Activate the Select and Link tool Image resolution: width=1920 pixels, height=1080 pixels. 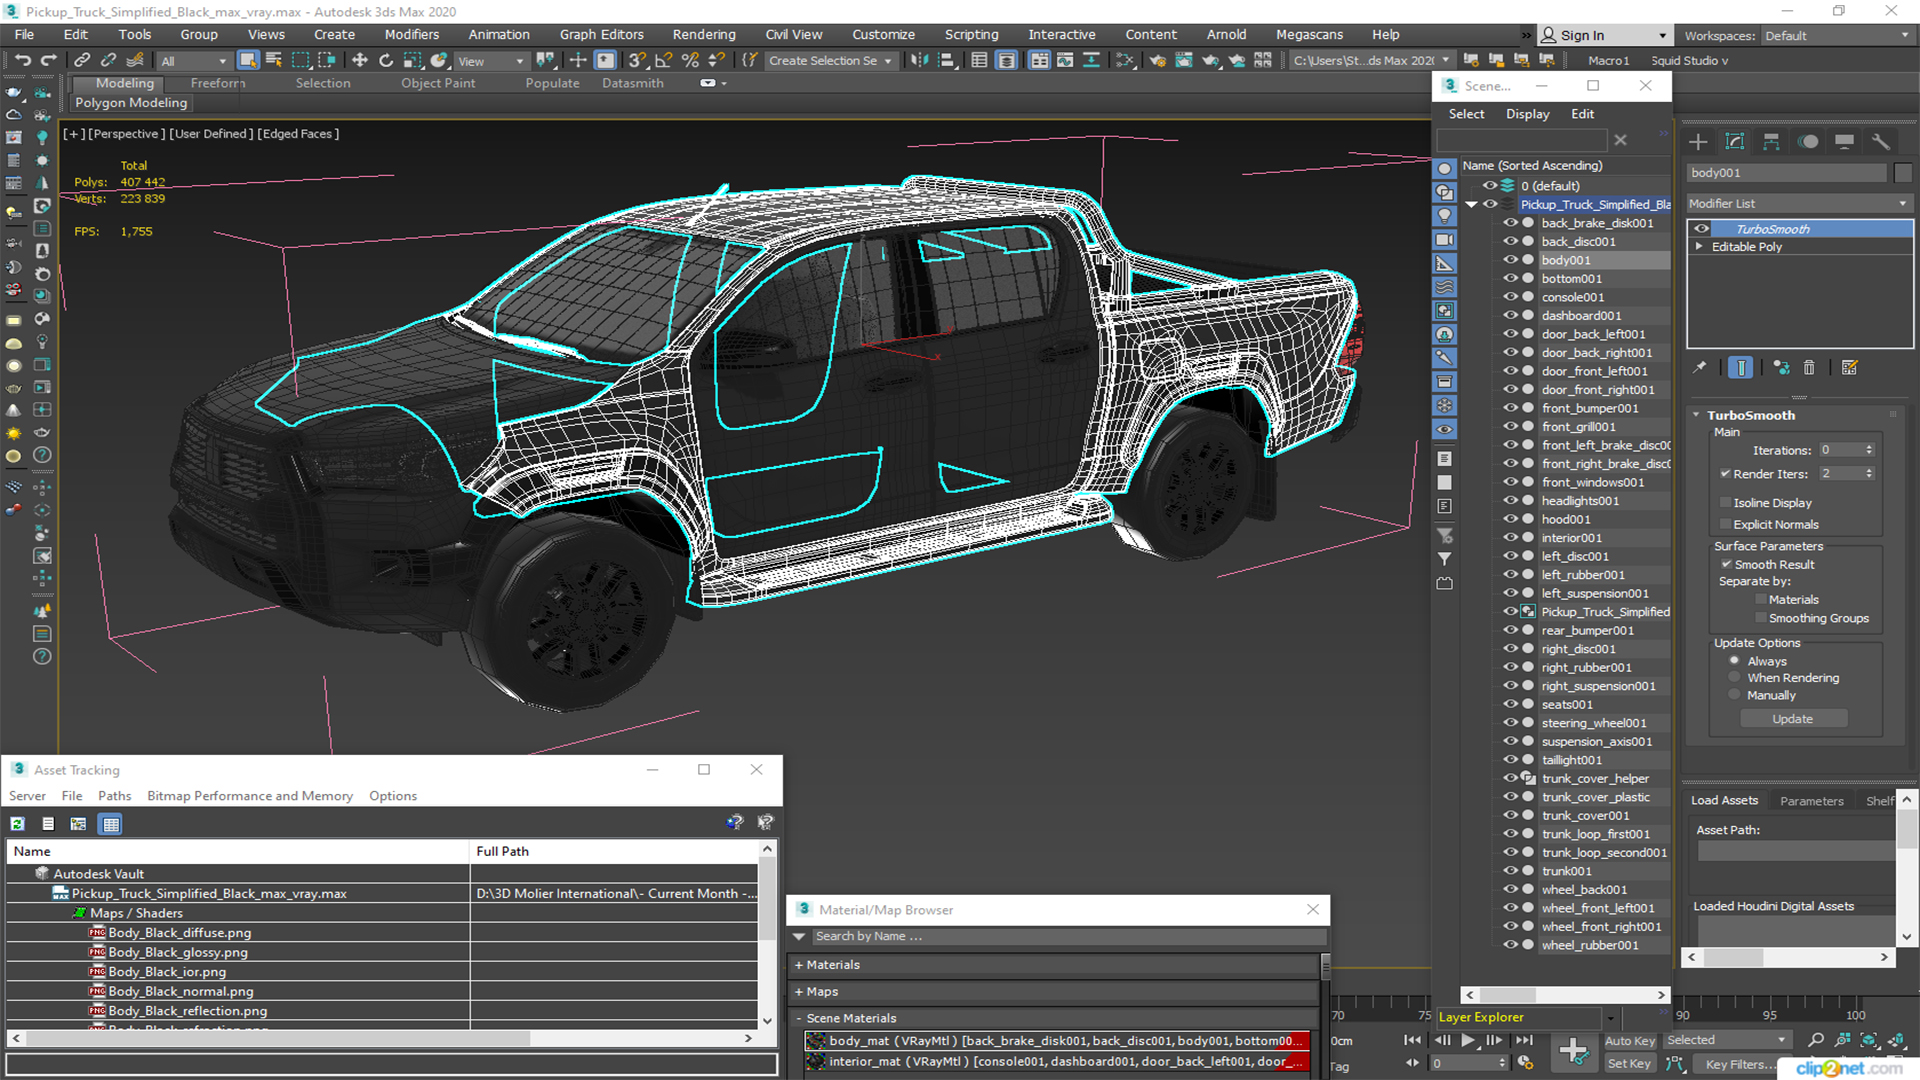pos(82,61)
